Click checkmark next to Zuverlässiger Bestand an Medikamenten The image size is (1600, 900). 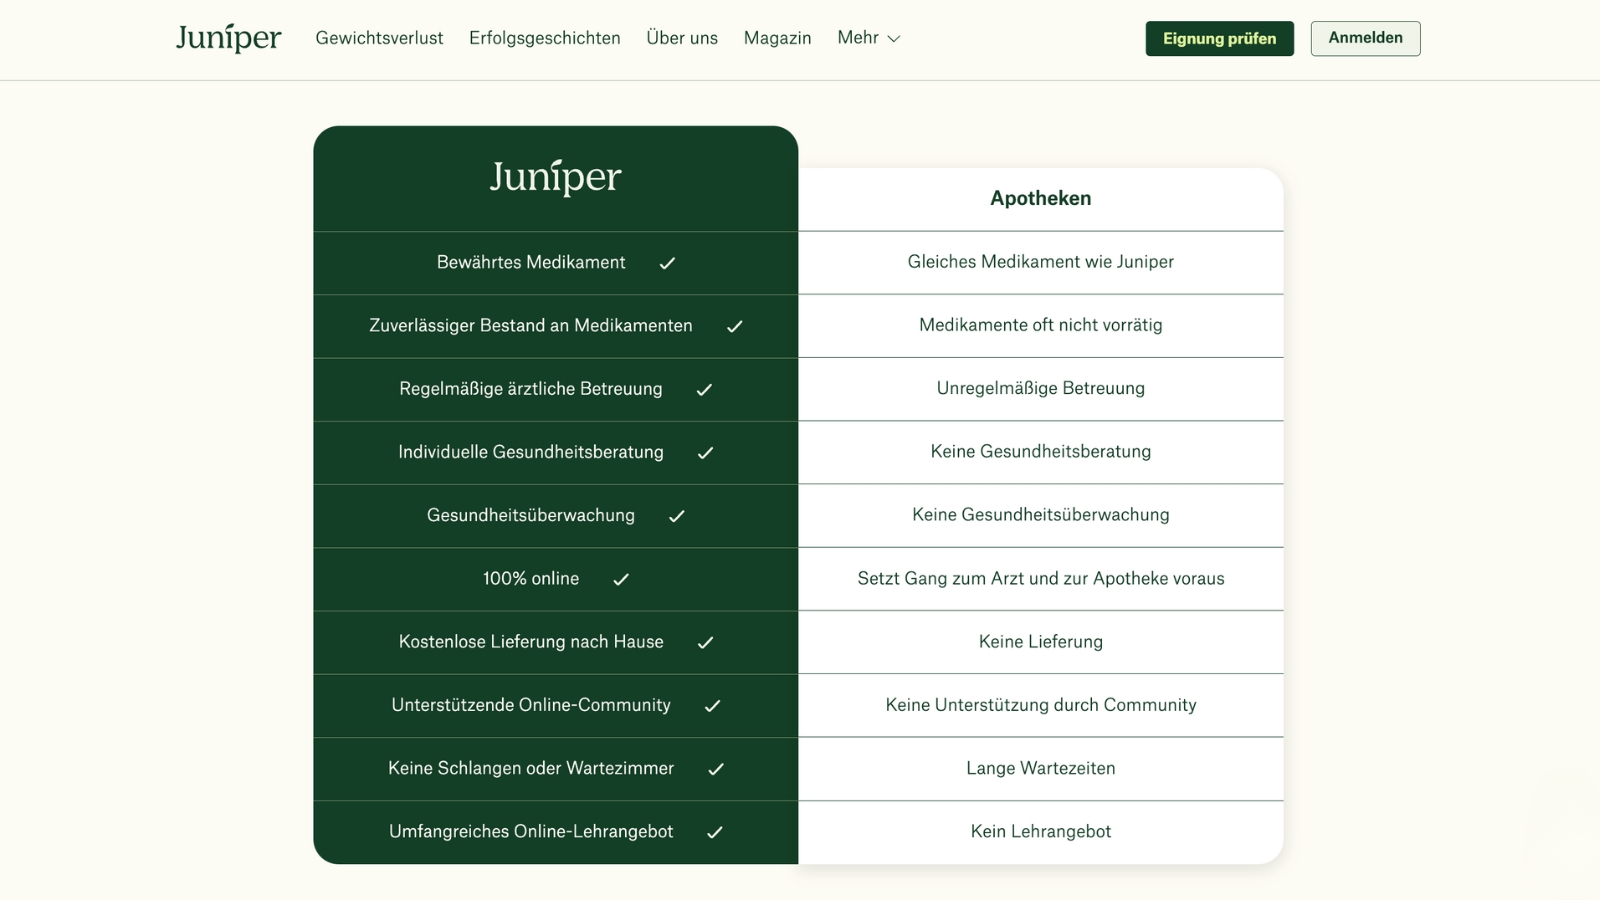click(734, 326)
